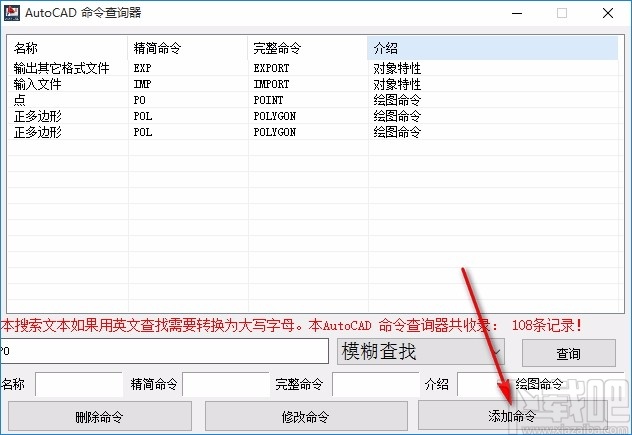Click the EXP short command cell
The image size is (632, 435).
tap(142, 68)
